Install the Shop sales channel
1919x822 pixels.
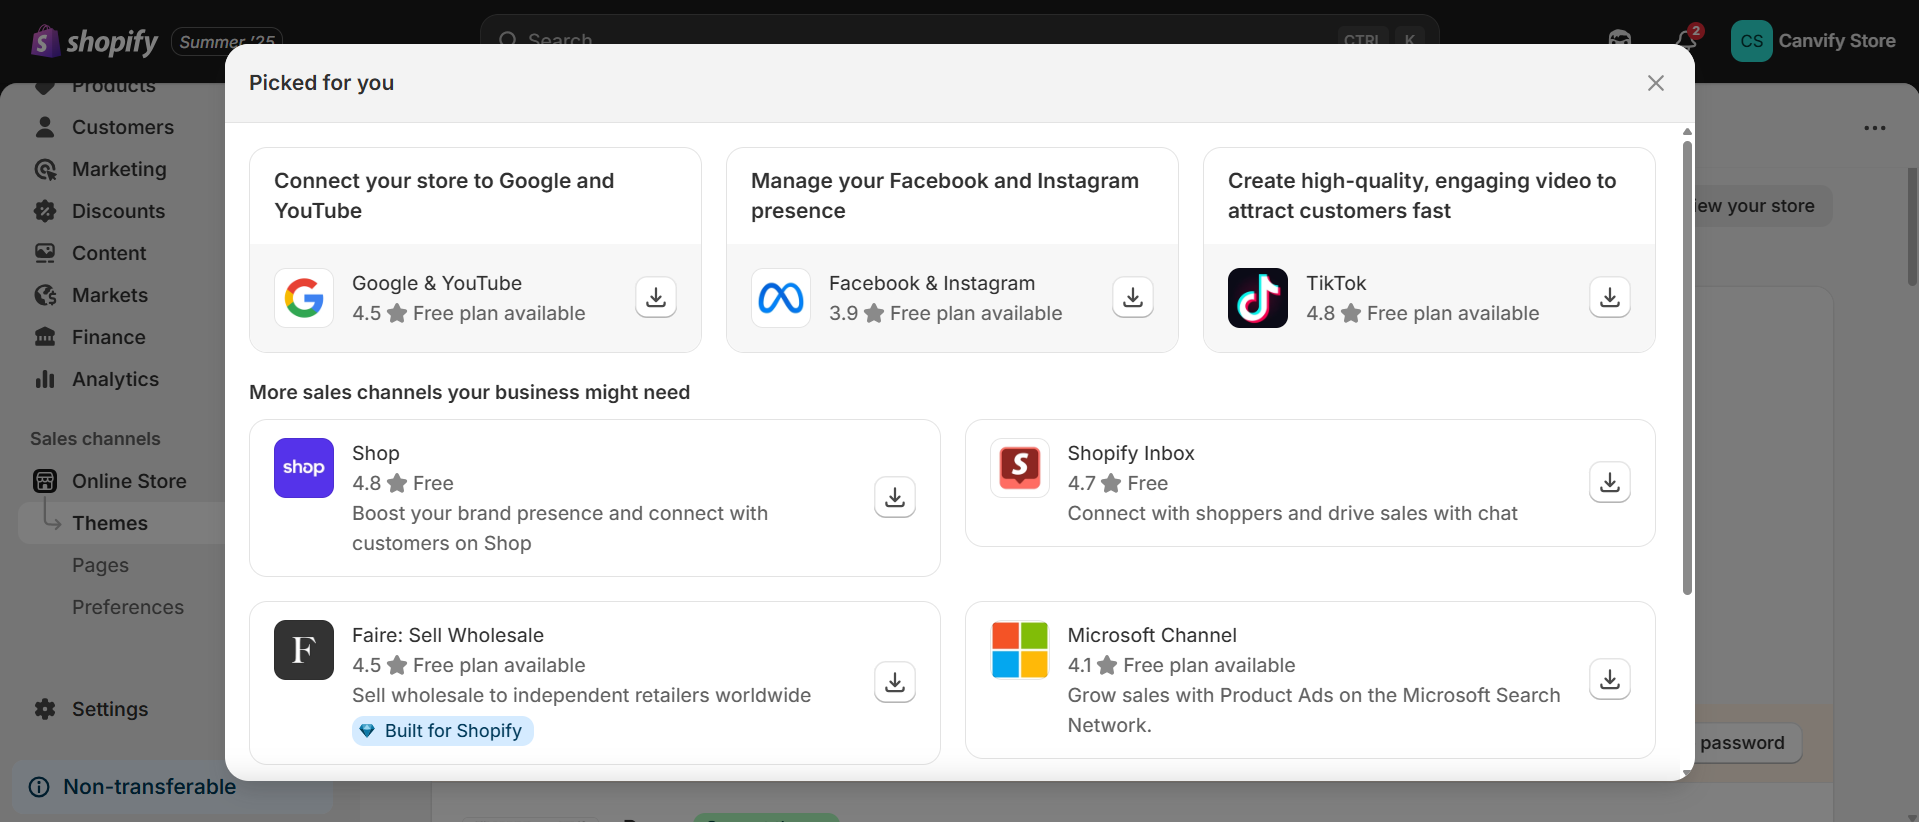click(895, 497)
